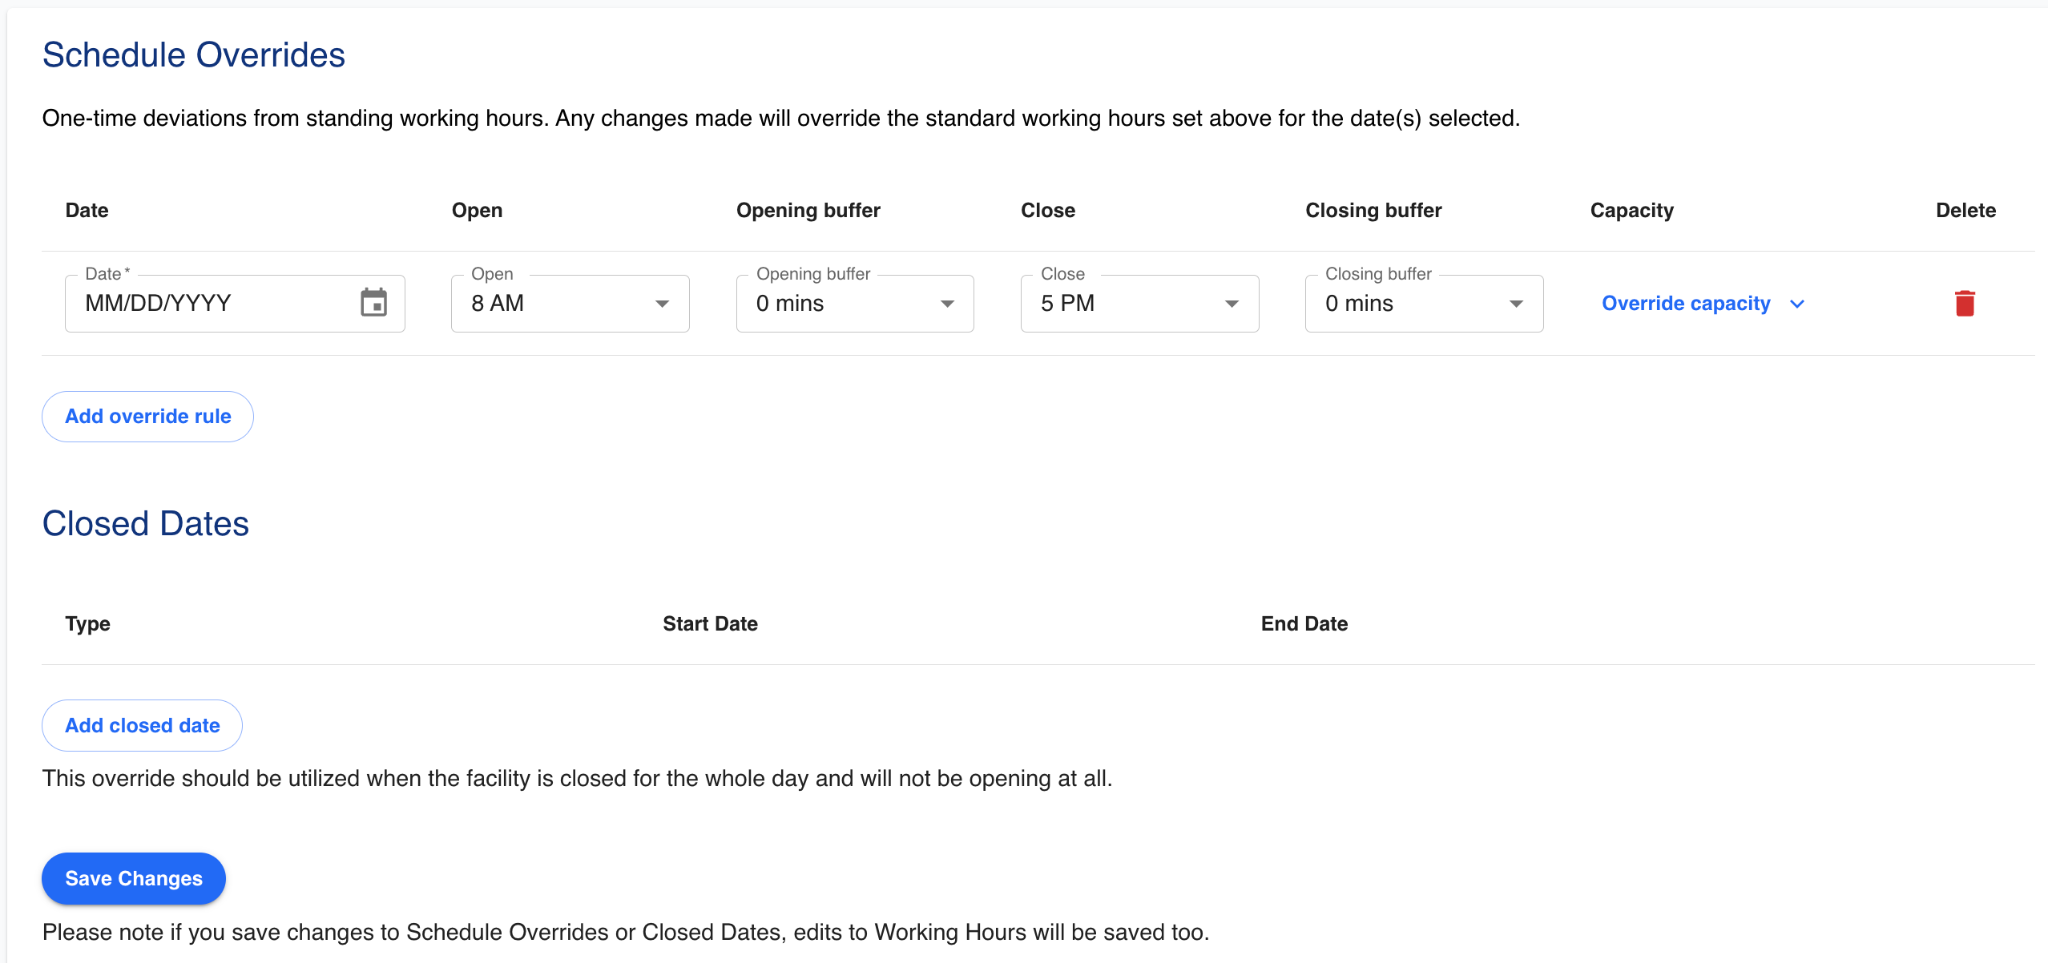Click the Close time dropdown arrow

[x=1232, y=304]
